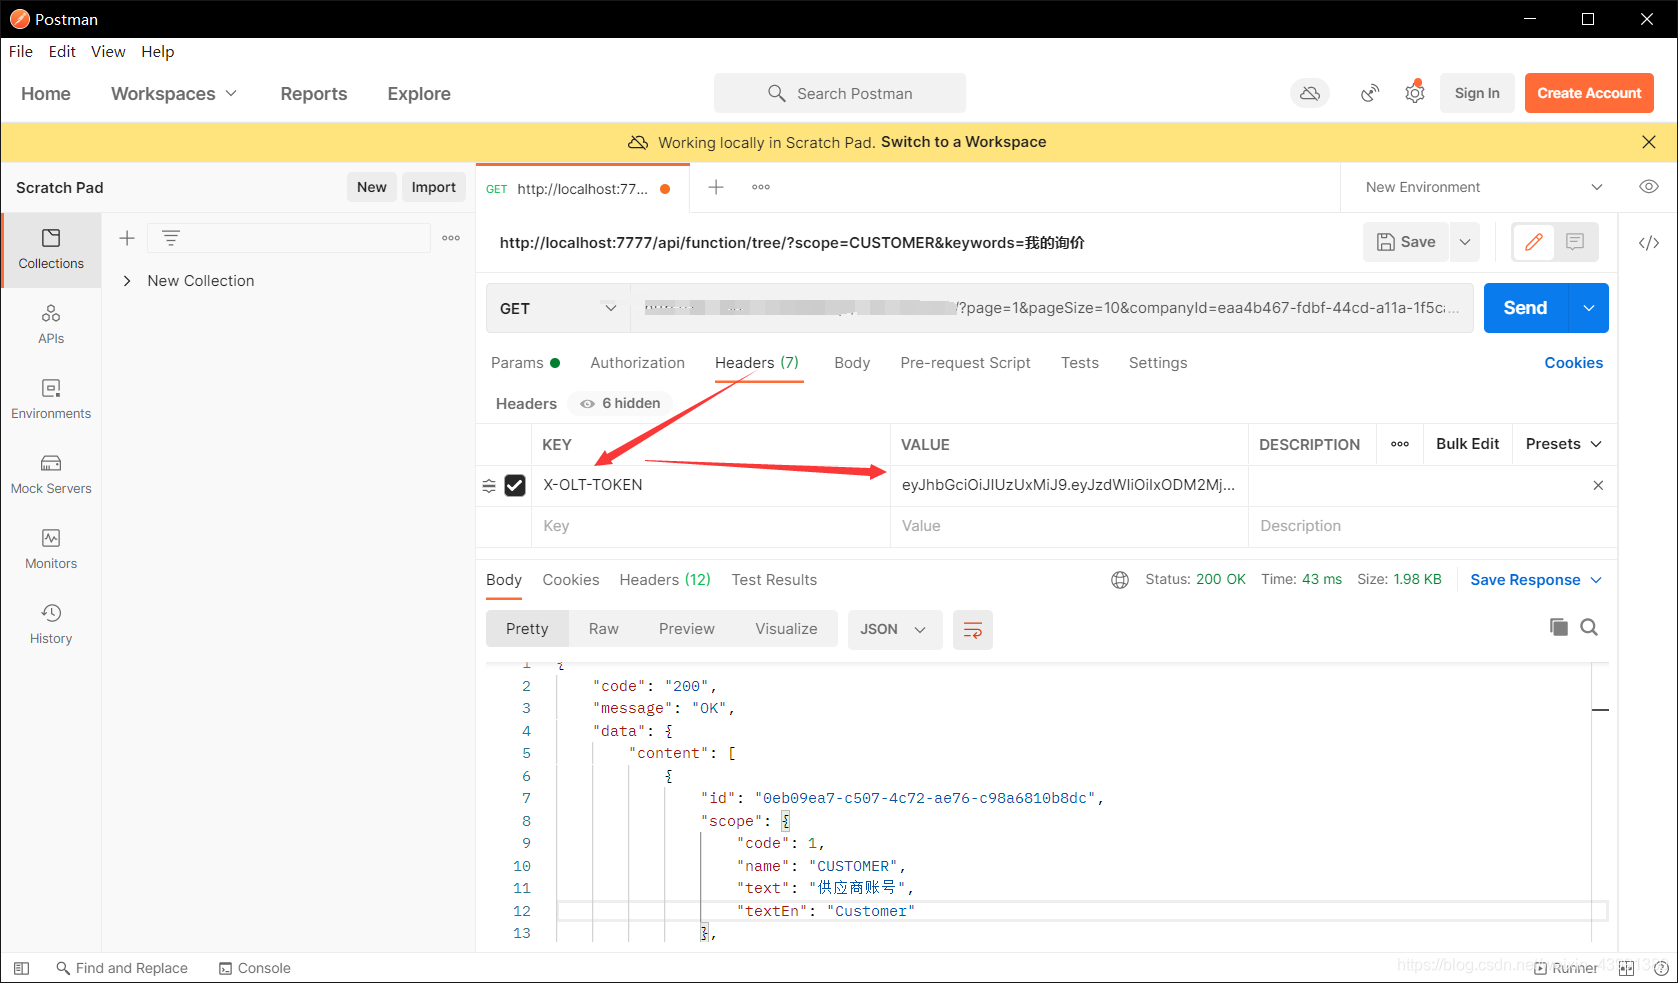Open the response Cookies tab
The width and height of the screenshot is (1678, 983).
[x=571, y=580]
